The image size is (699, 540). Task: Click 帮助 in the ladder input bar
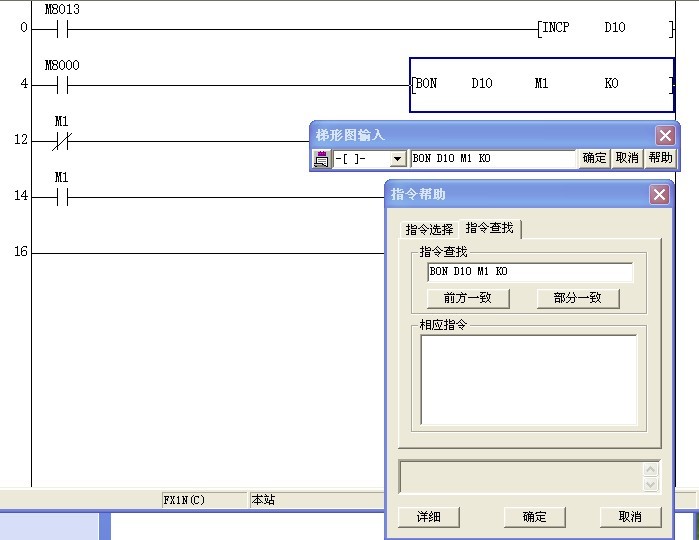click(660, 158)
